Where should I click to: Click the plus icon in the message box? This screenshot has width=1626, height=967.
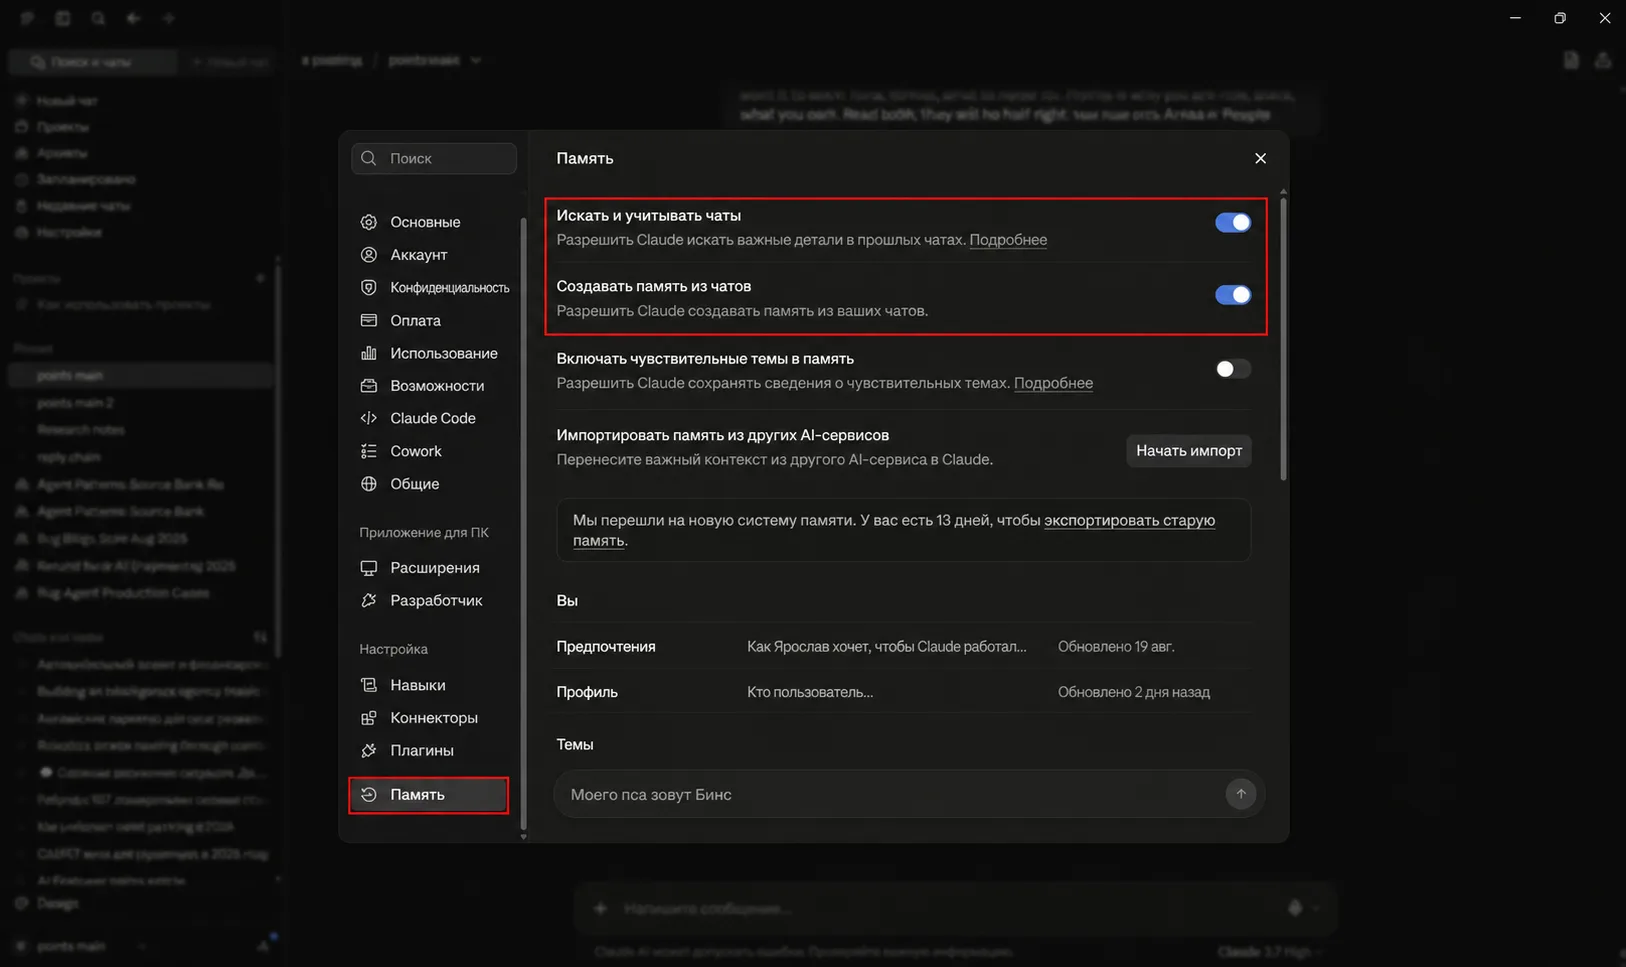coord(600,908)
